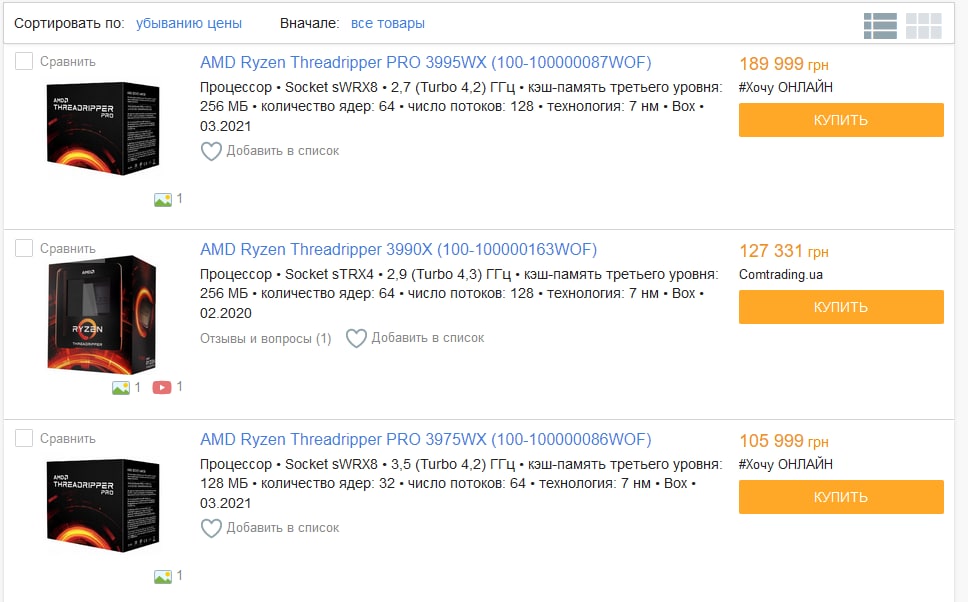This screenshot has height=602, width=968.
Task: Click Threadripper 3990X box thumbnail image
Action: coord(102,315)
